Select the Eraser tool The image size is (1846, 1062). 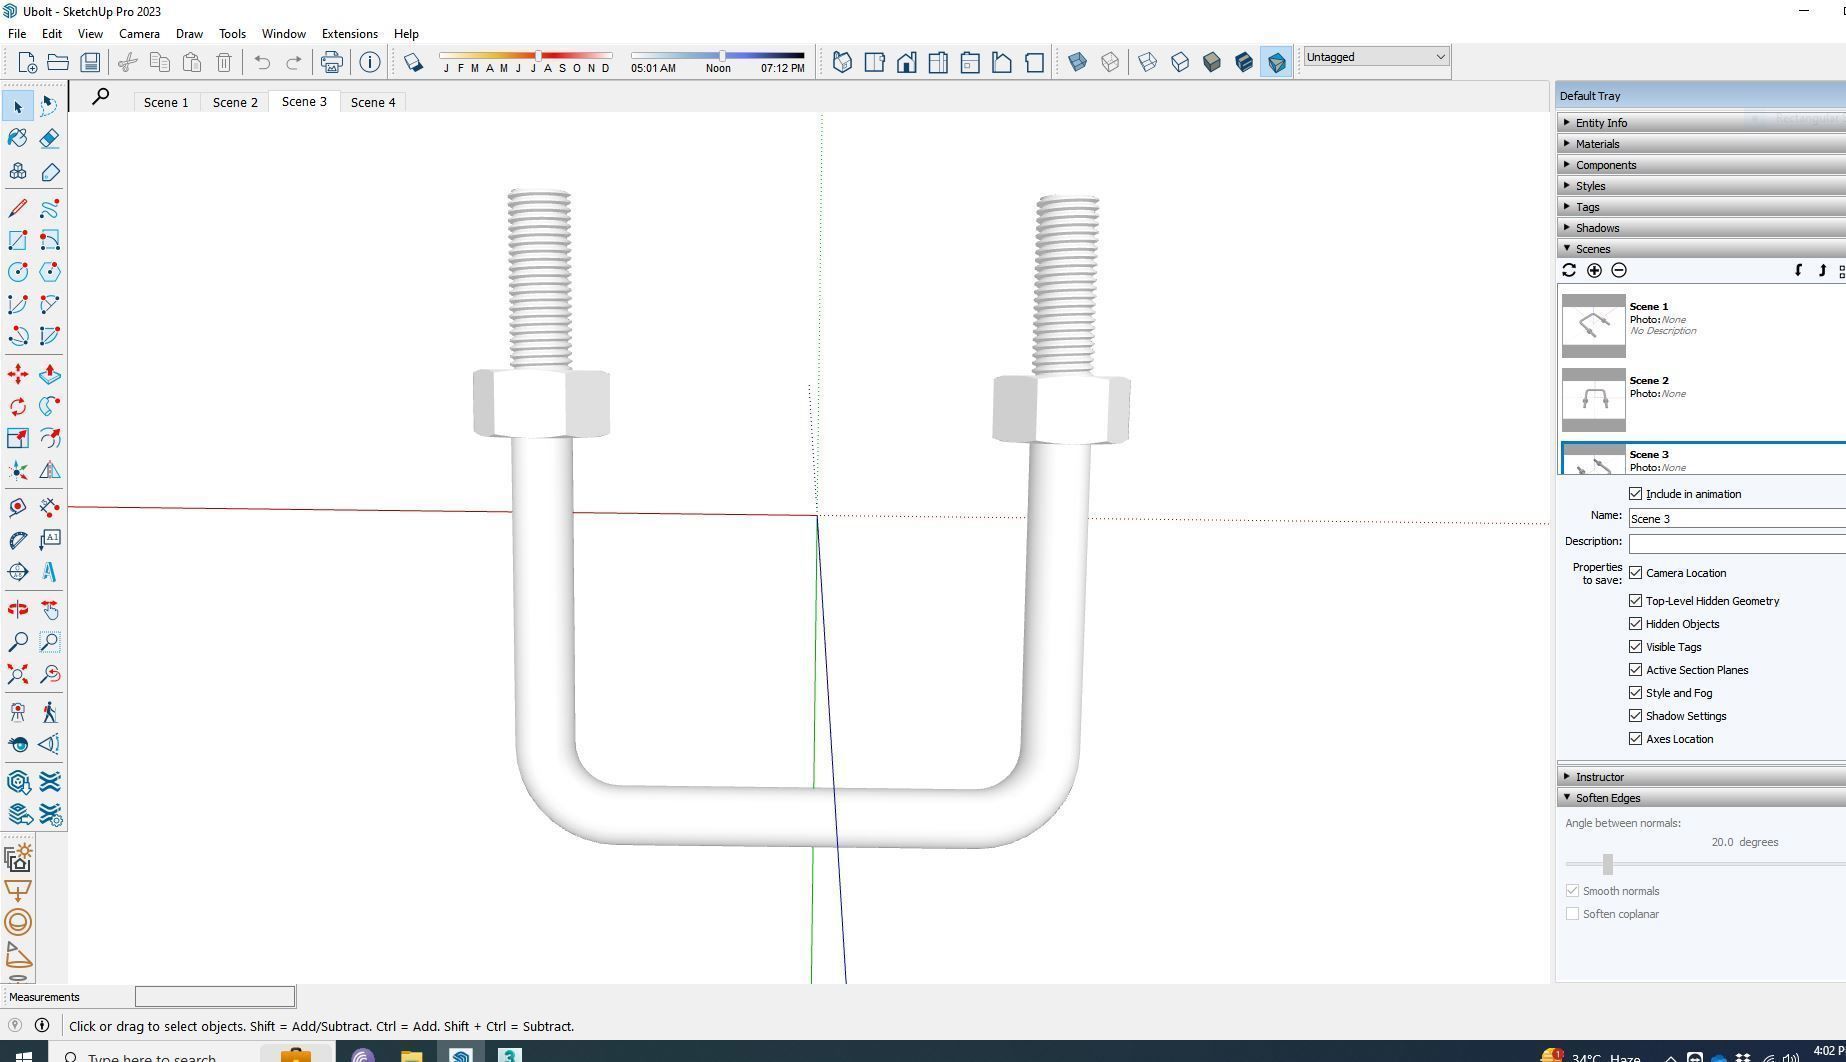coord(50,138)
